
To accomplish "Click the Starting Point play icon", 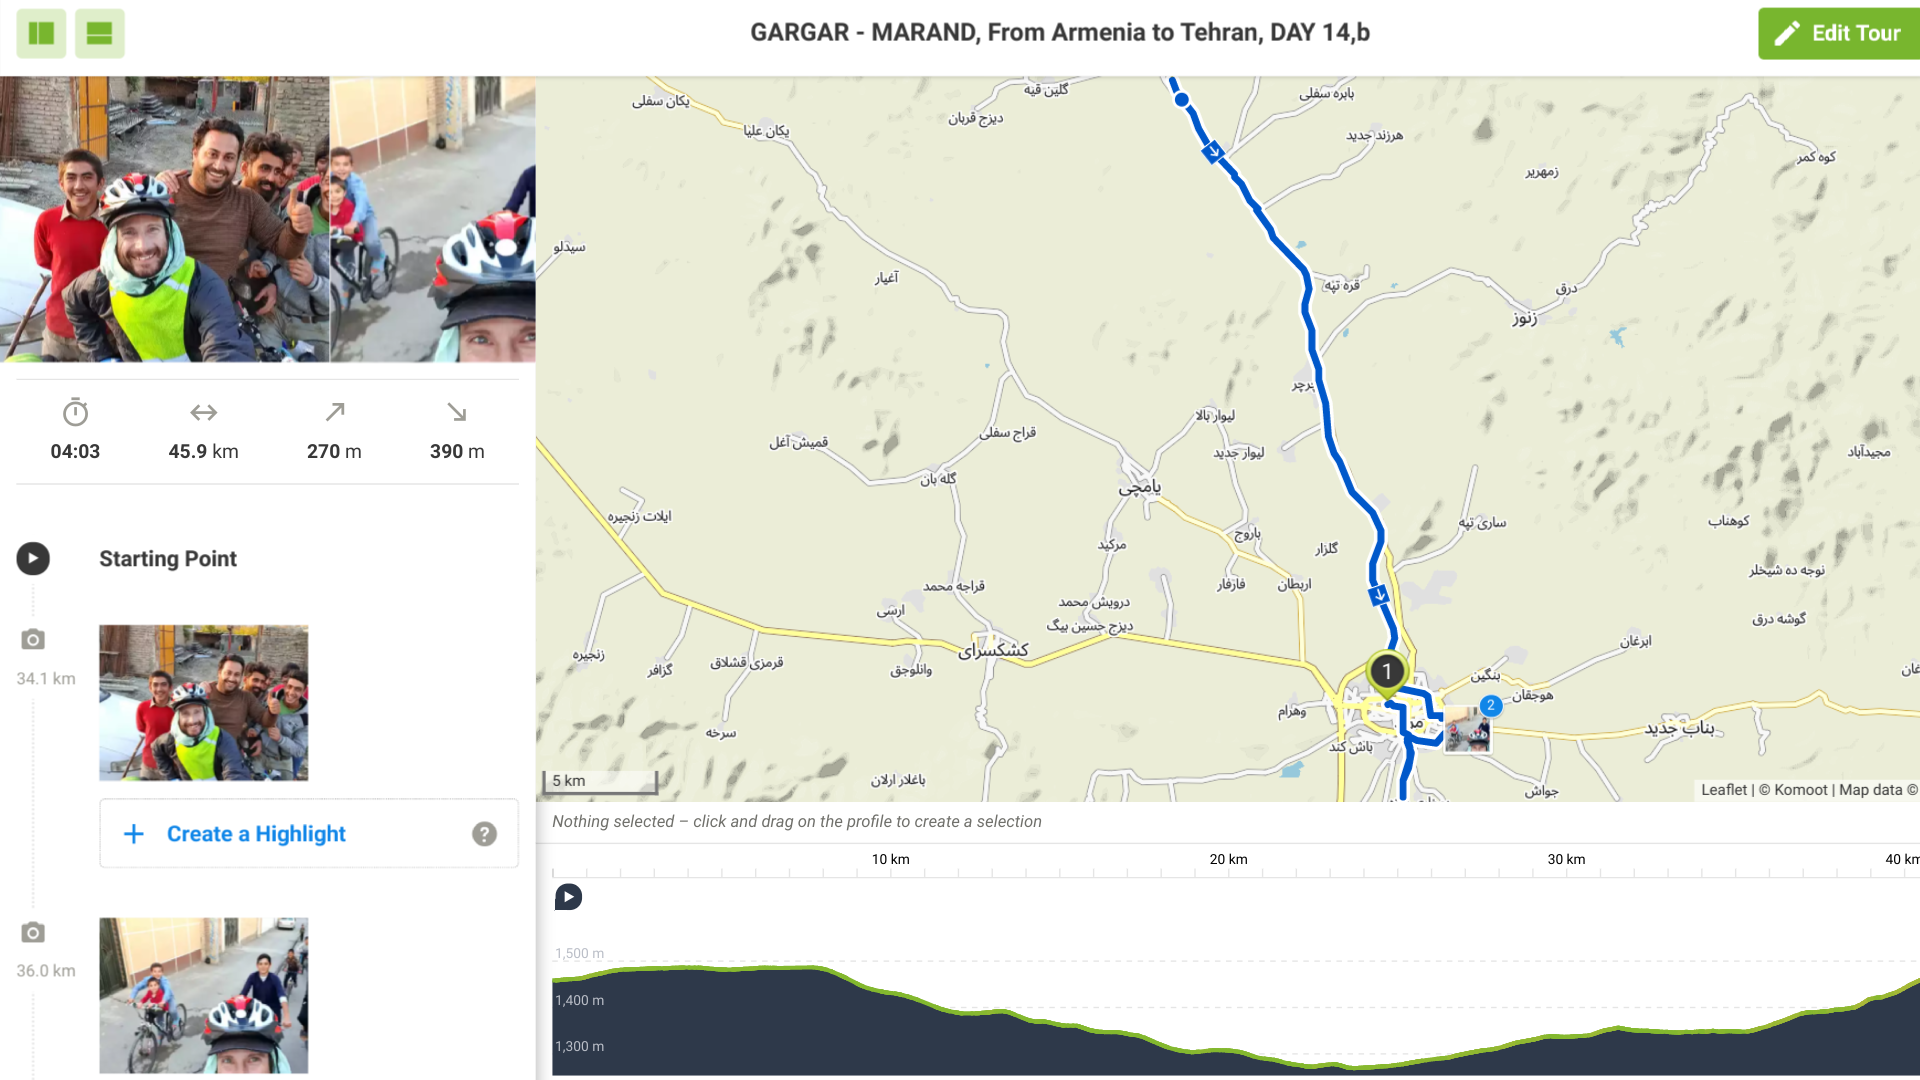I will (x=33, y=558).
